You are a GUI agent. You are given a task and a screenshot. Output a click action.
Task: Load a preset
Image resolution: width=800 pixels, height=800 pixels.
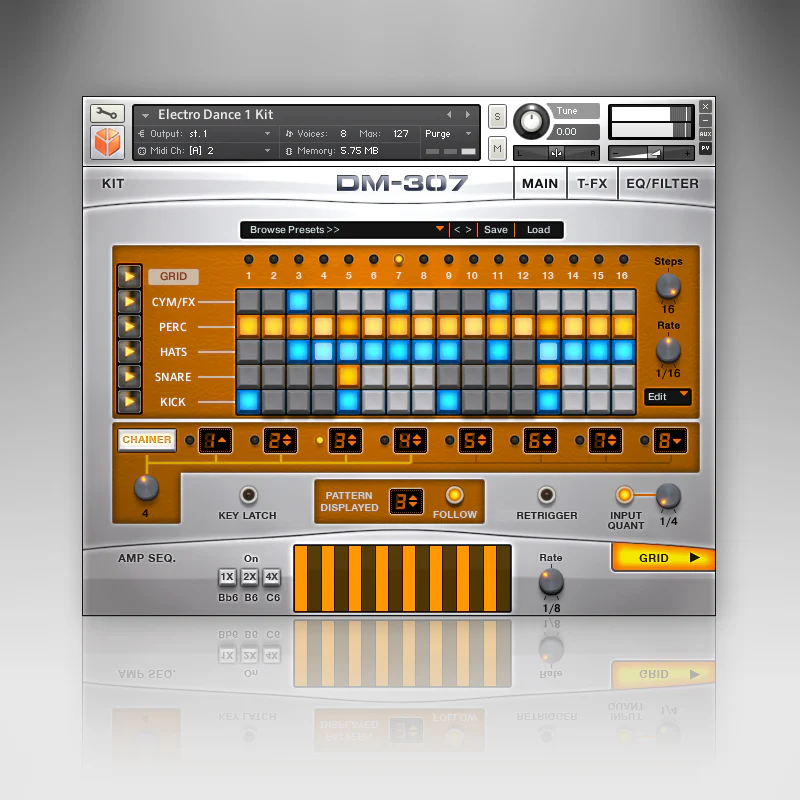pos(538,230)
